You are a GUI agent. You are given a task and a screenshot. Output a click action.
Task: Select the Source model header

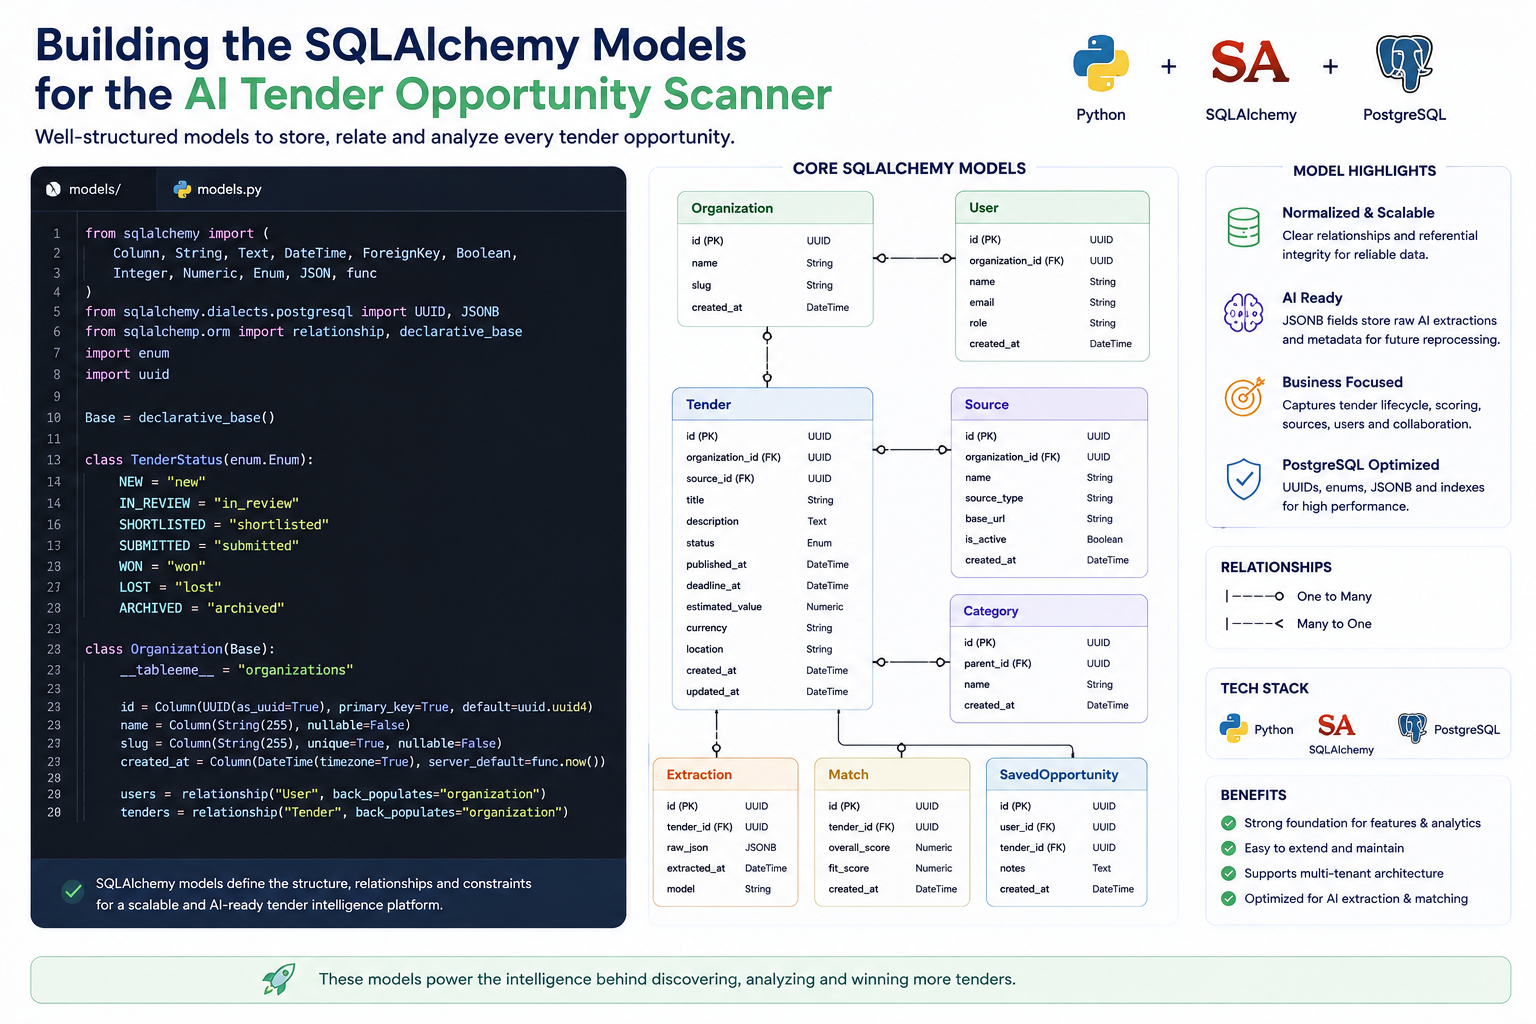(x=1049, y=404)
